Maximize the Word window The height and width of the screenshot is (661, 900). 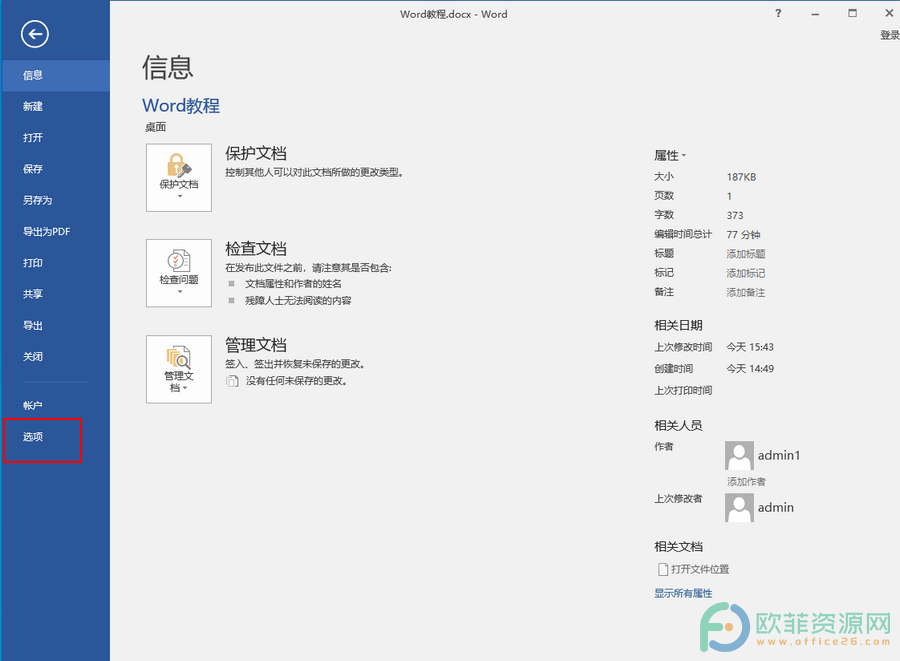[852, 13]
